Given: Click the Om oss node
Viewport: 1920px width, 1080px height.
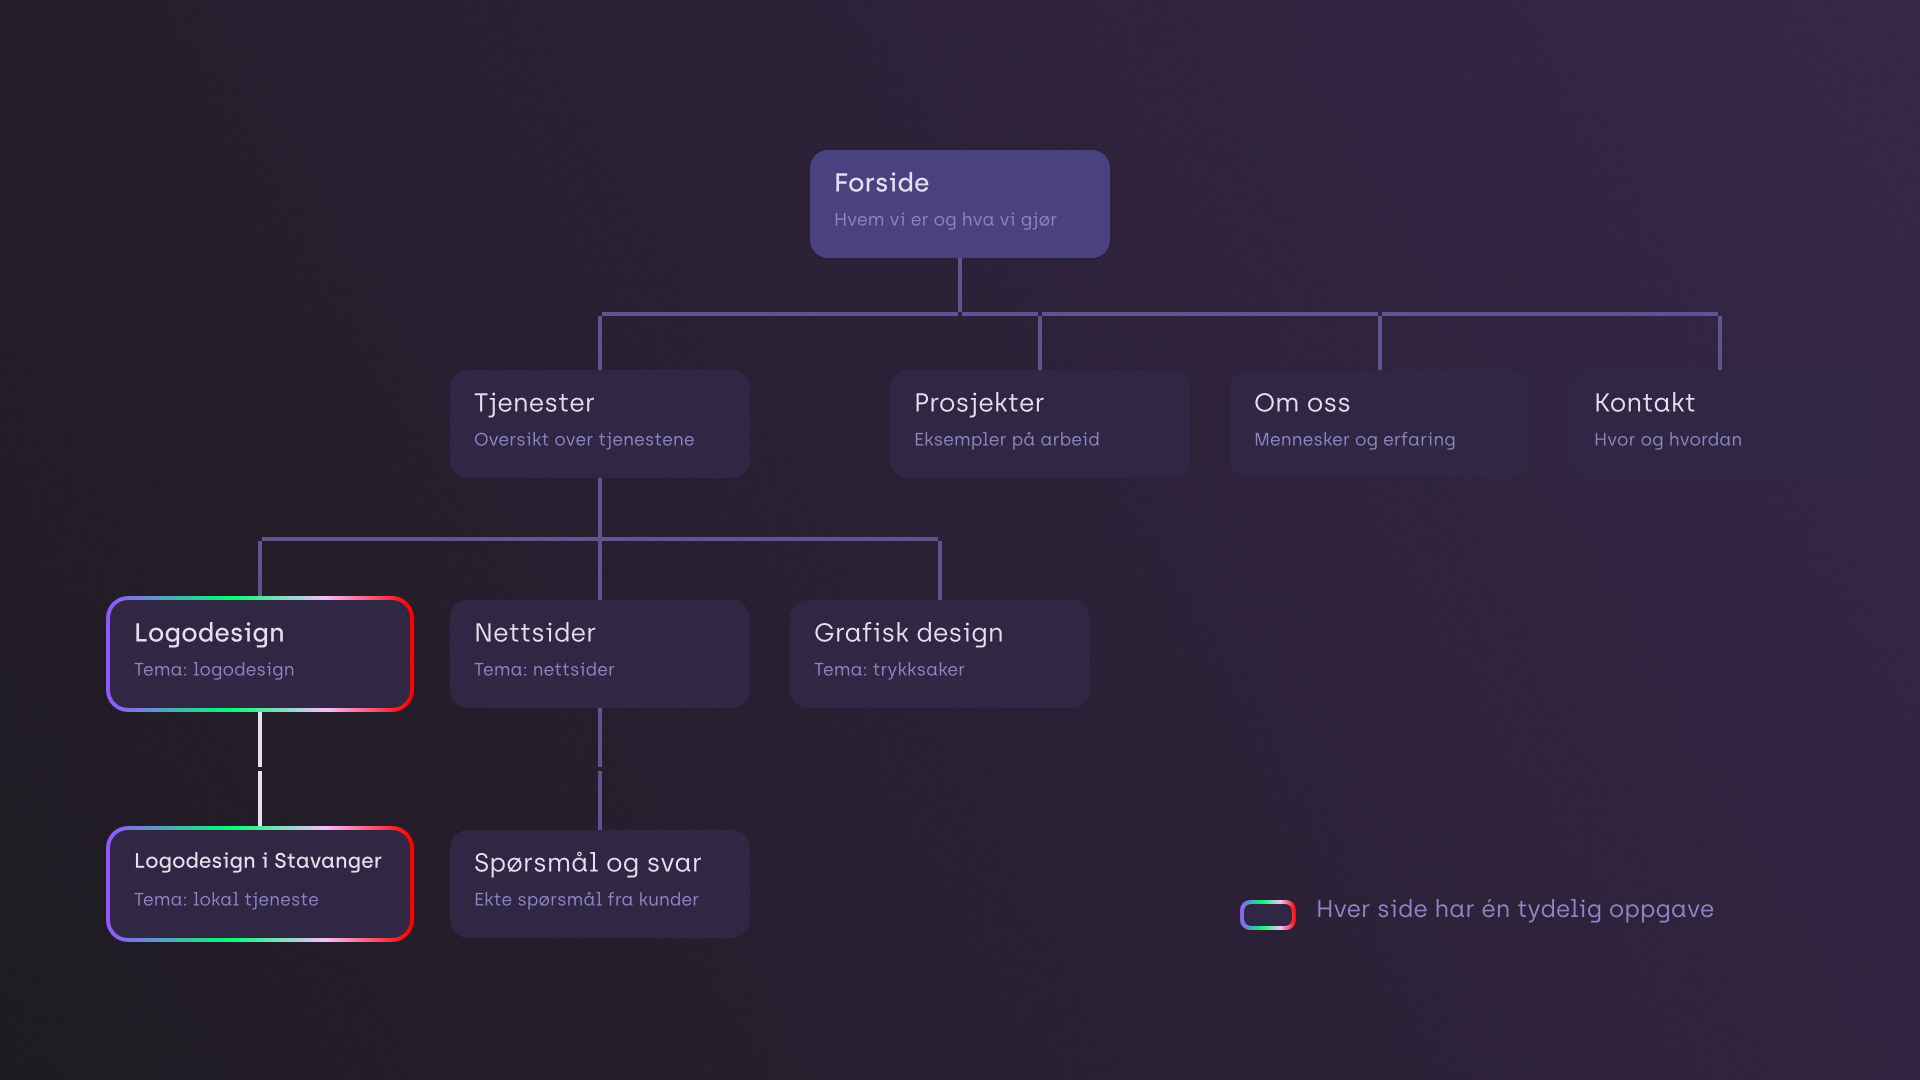Looking at the screenshot, I should [x=1380, y=424].
